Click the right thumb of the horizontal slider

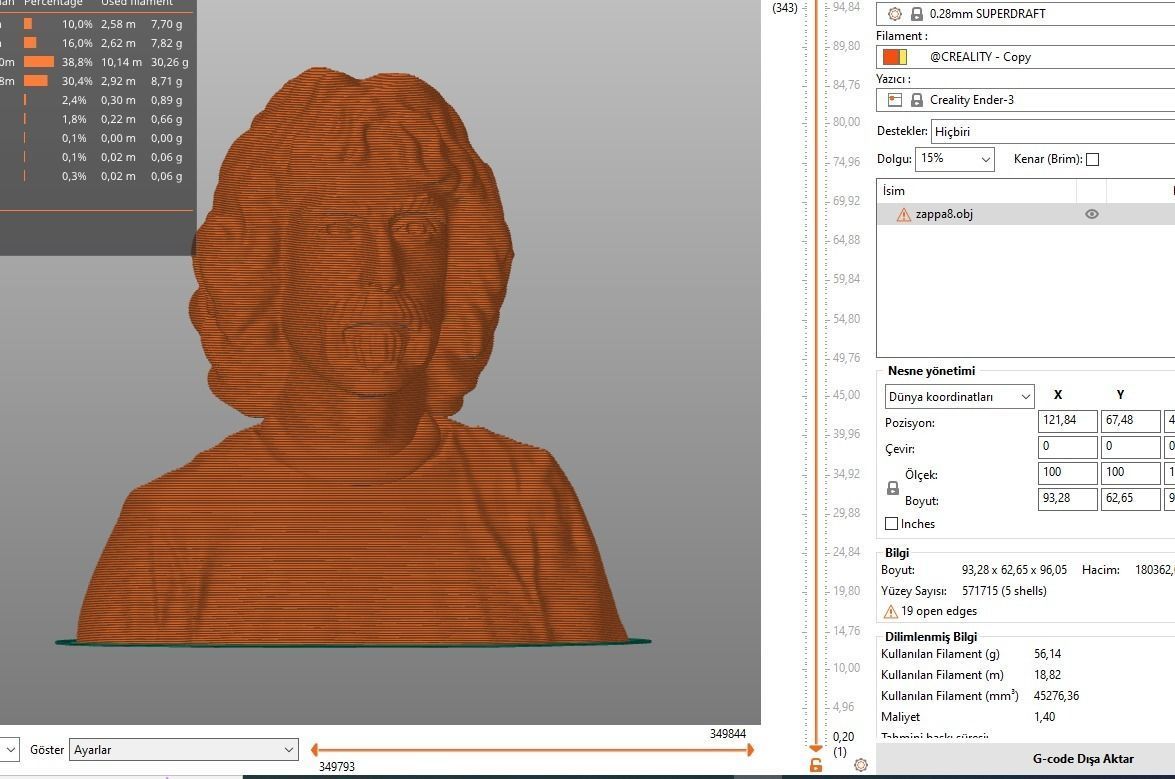(x=749, y=750)
